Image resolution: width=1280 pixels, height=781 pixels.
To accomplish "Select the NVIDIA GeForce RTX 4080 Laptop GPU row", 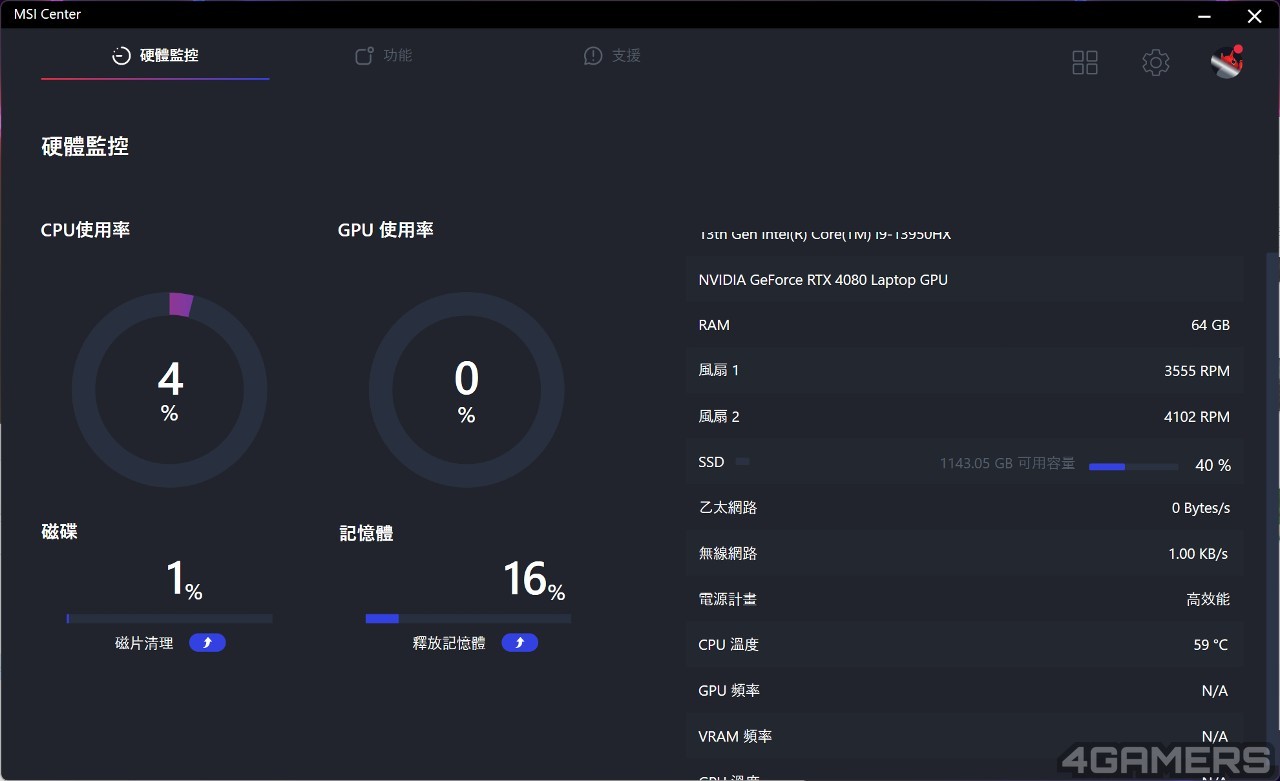I will pos(964,280).
